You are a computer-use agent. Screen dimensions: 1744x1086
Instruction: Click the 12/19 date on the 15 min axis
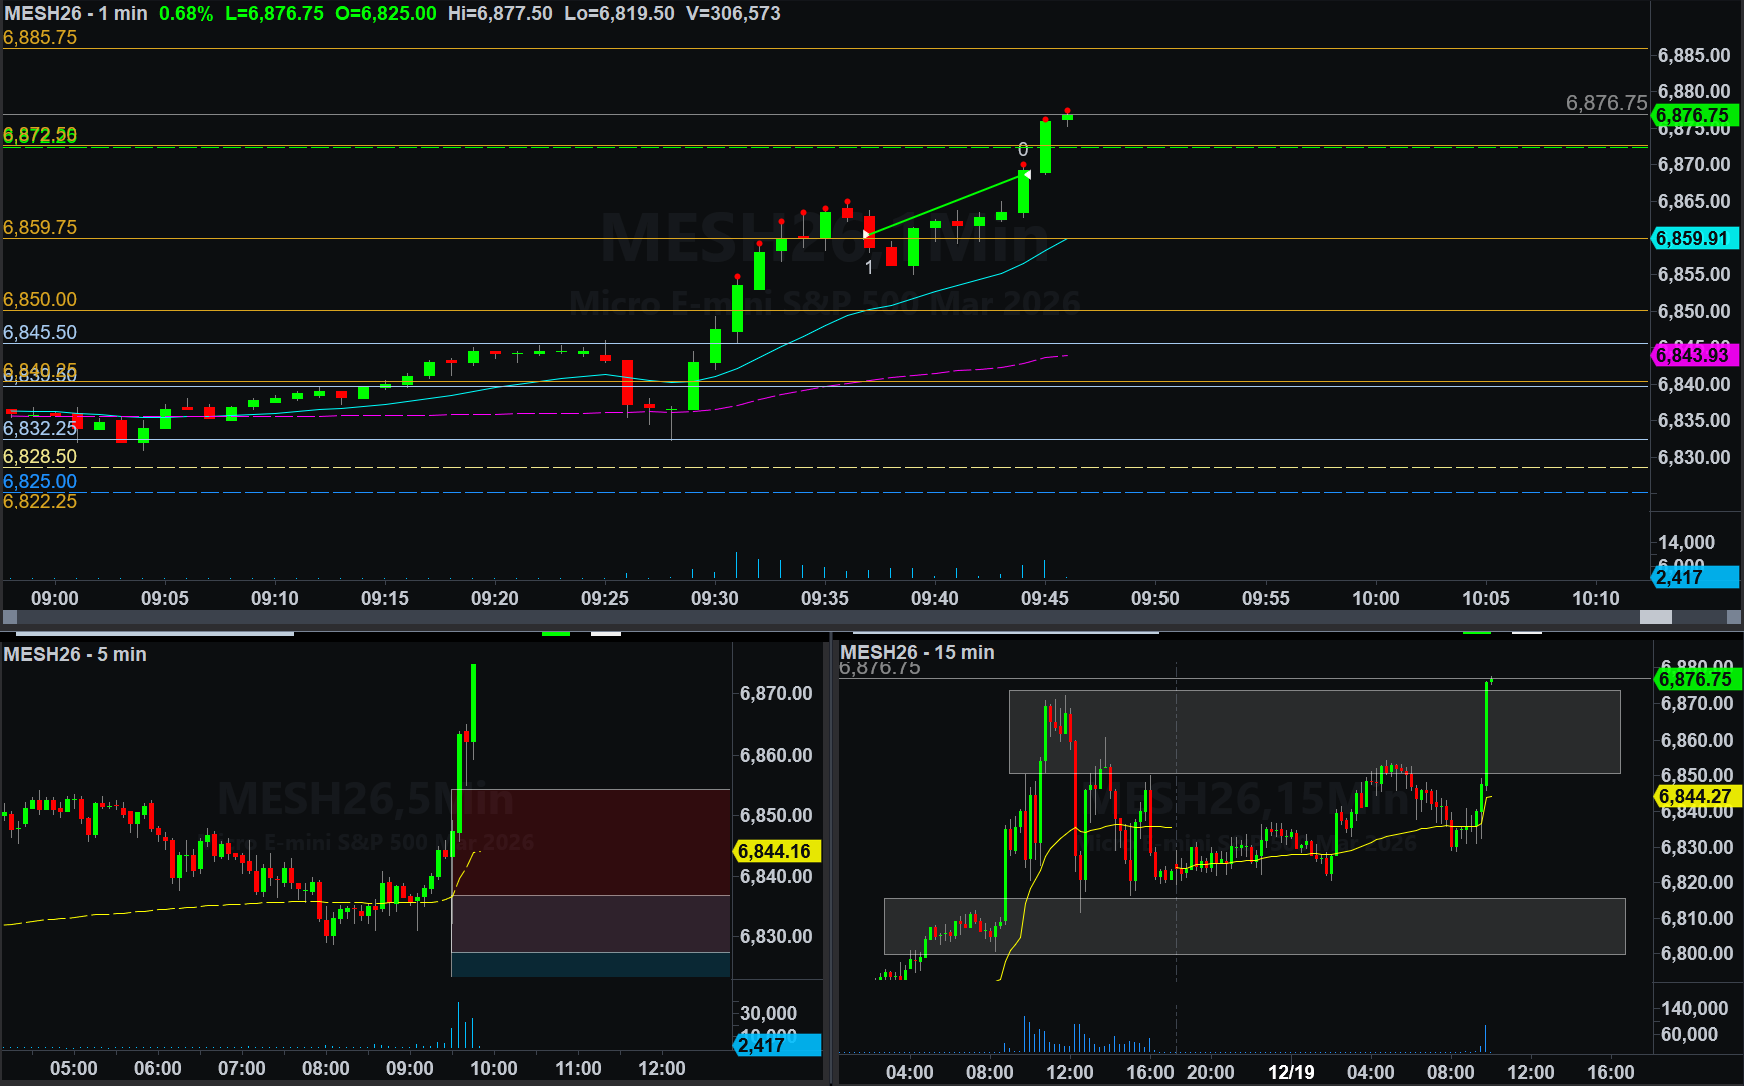pyautogui.click(x=1290, y=1072)
